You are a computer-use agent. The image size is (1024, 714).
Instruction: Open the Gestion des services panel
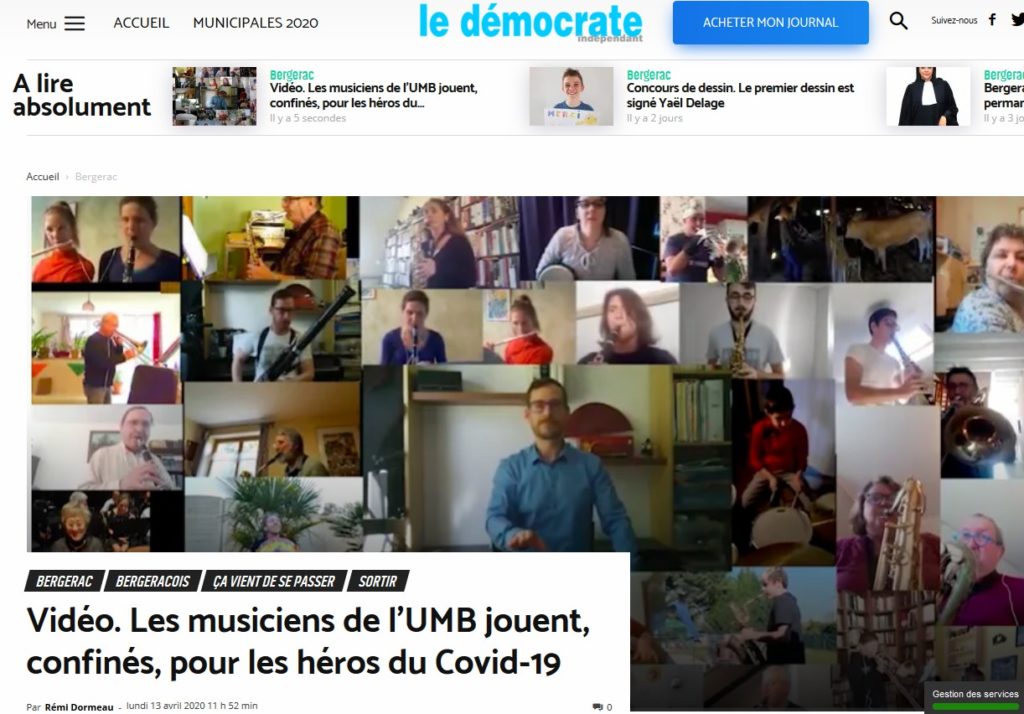[x=974, y=698]
